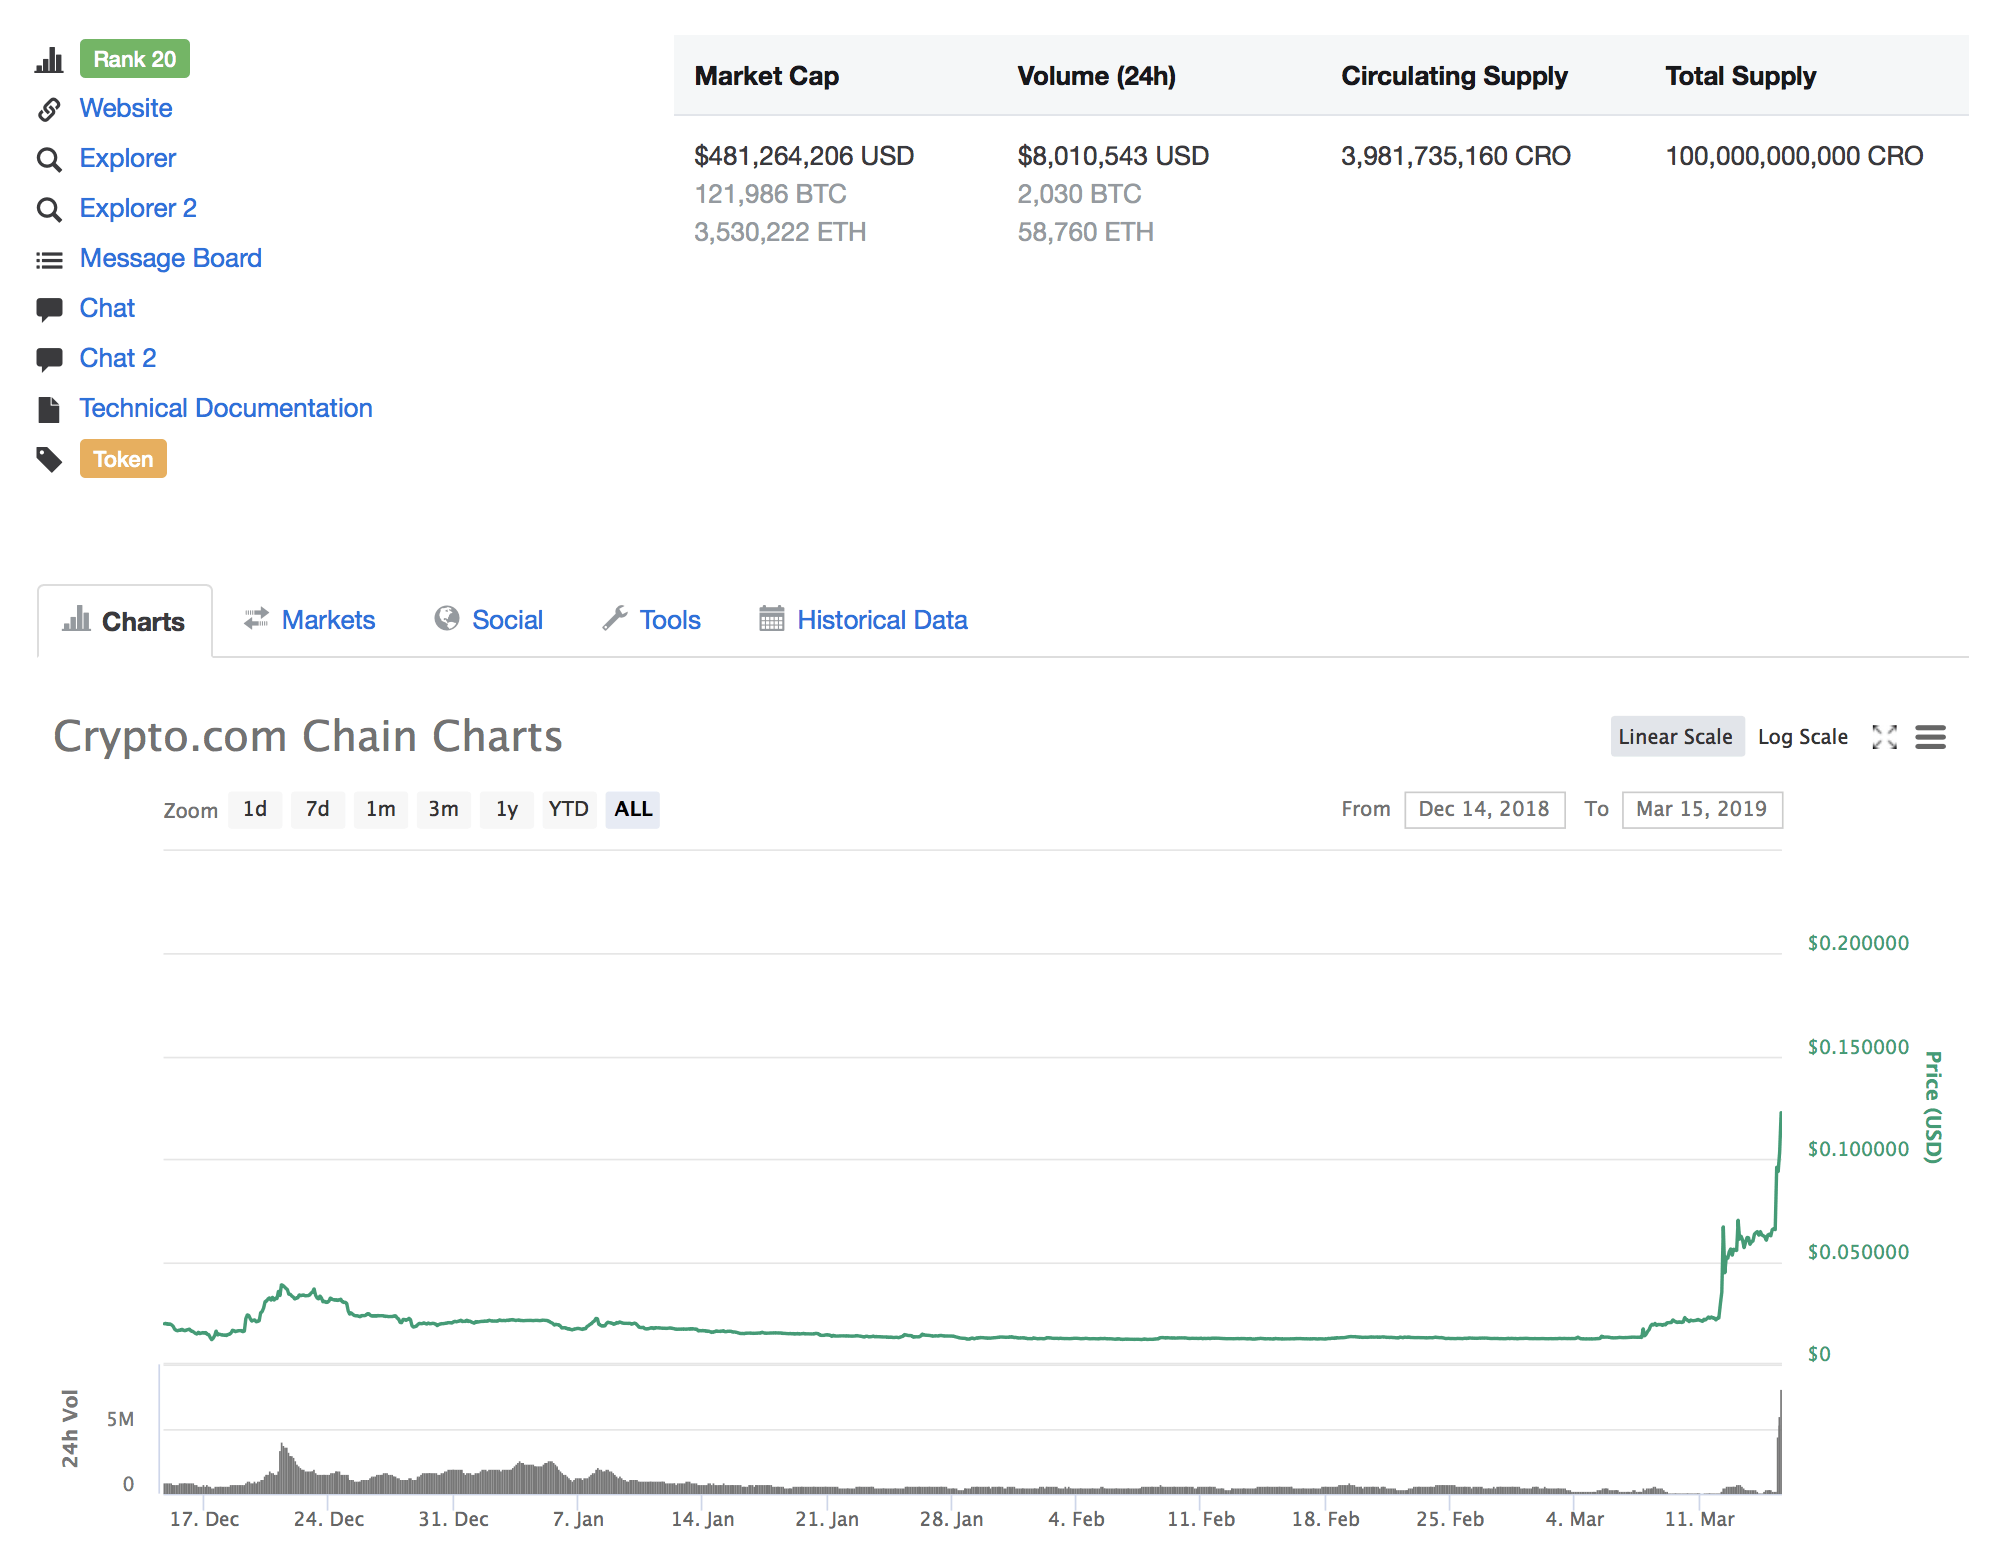This screenshot has height=1554, width=1996.
Task: Switch to the Charts tab
Action: pos(125,621)
